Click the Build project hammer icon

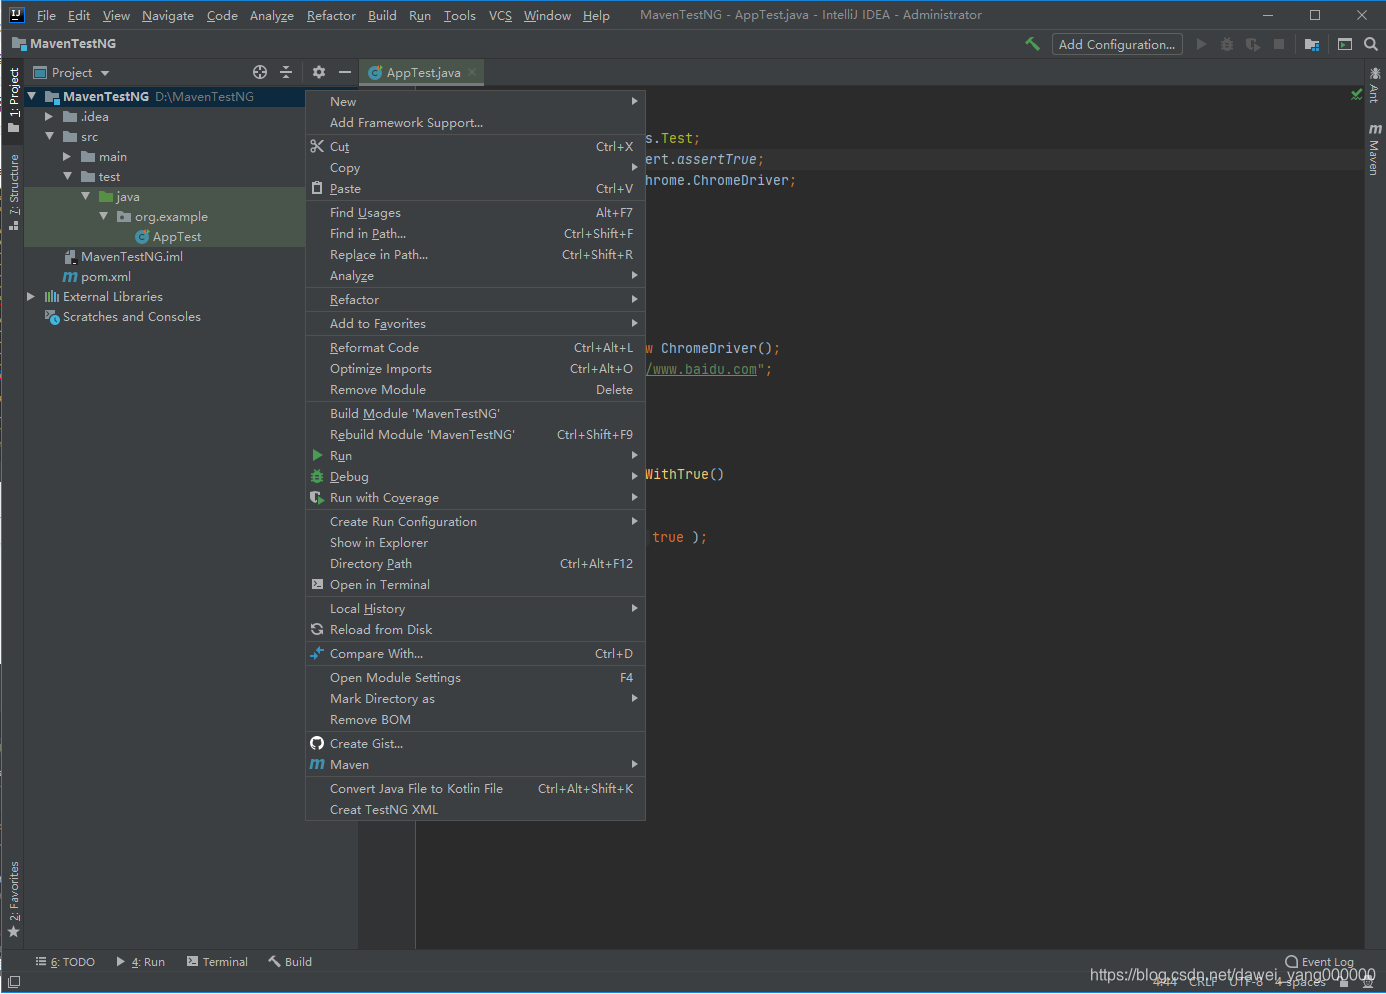click(x=1033, y=44)
